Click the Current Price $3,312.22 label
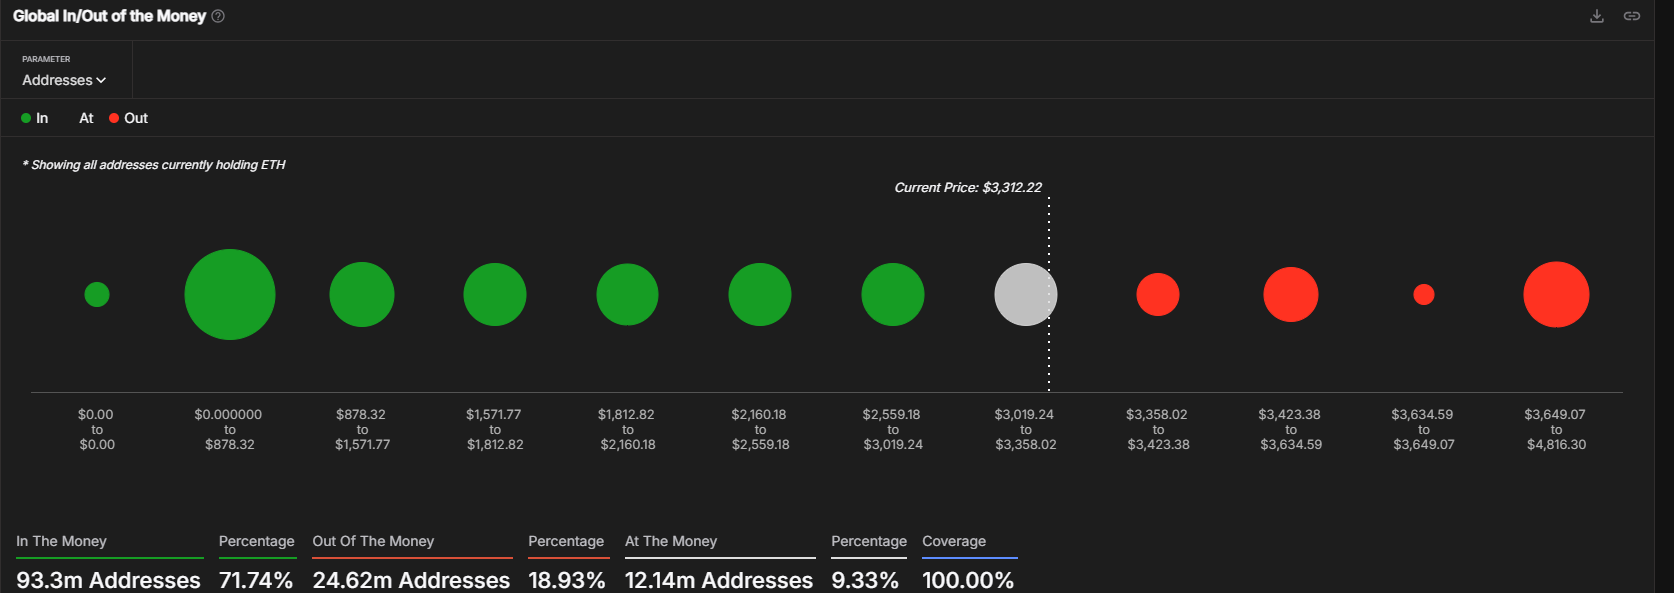The width and height of the screenshot is (1674, 593). point(968,187)
